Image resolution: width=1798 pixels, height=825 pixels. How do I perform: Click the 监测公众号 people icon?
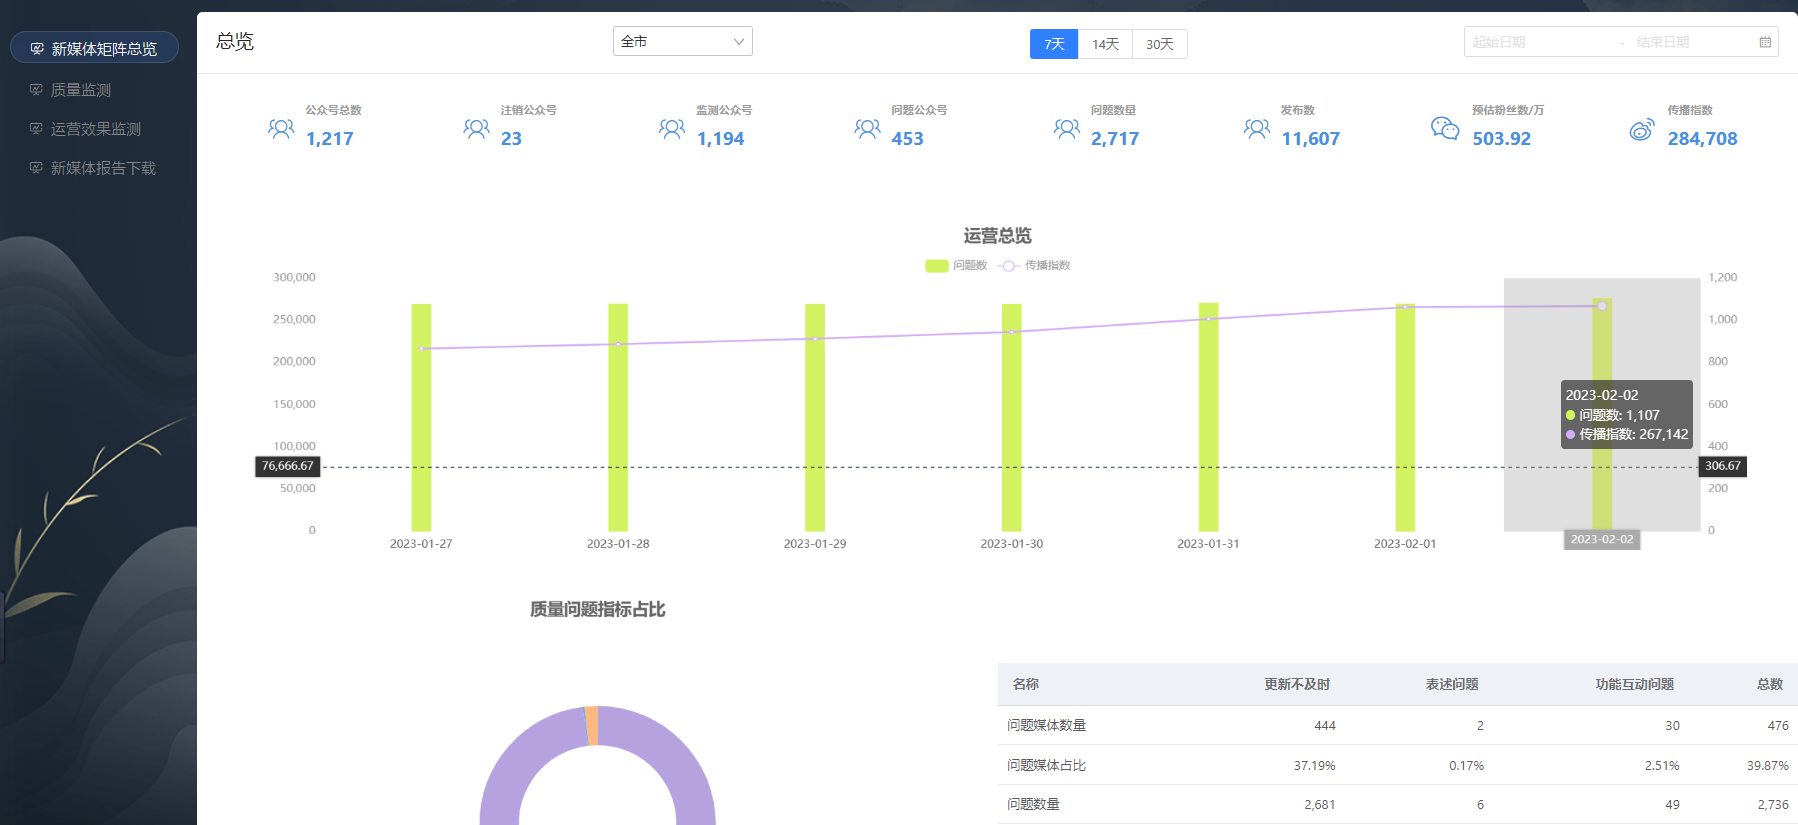coord(672,129)
